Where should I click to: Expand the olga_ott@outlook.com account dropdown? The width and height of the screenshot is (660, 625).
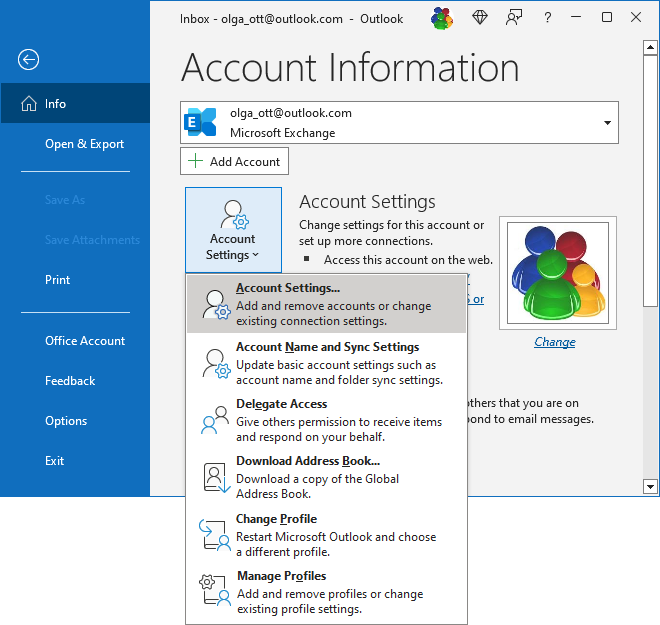[606, 123]
